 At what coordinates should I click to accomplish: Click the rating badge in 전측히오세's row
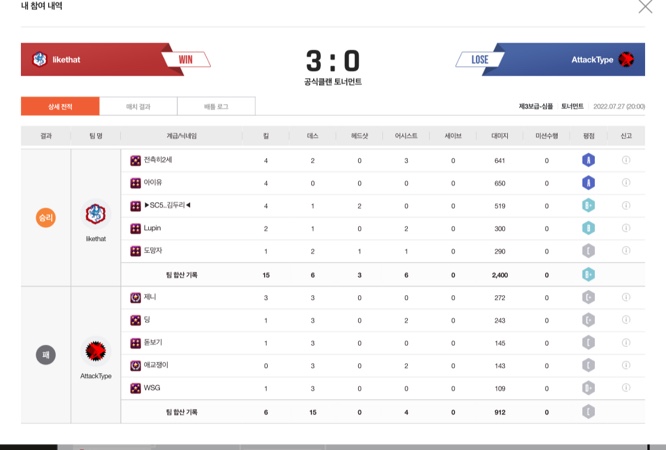pyautogui.click(x=589, y=160)
